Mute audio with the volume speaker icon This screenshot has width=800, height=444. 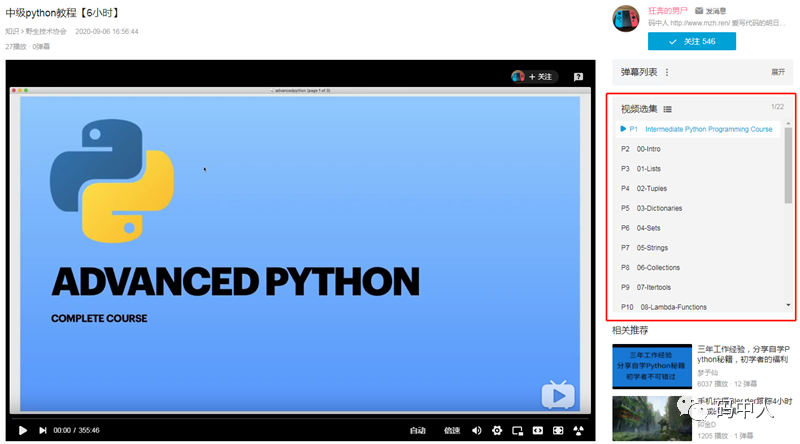coord(477,430)
